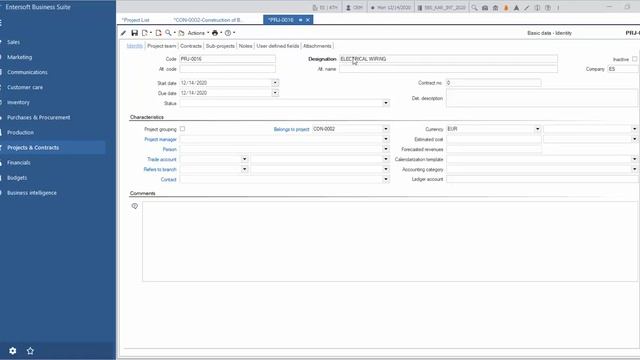
Task: Open the first Trade account code dropdown
Action: [x=244, y=159]
